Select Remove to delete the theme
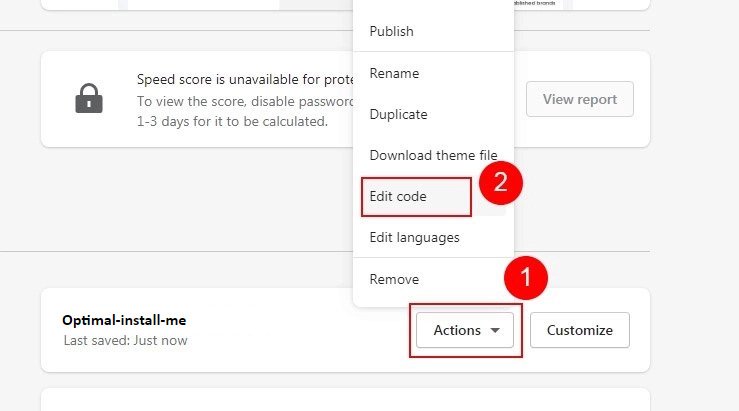The height and width of the screenshot is (411, 739). [x=394, y=279]
